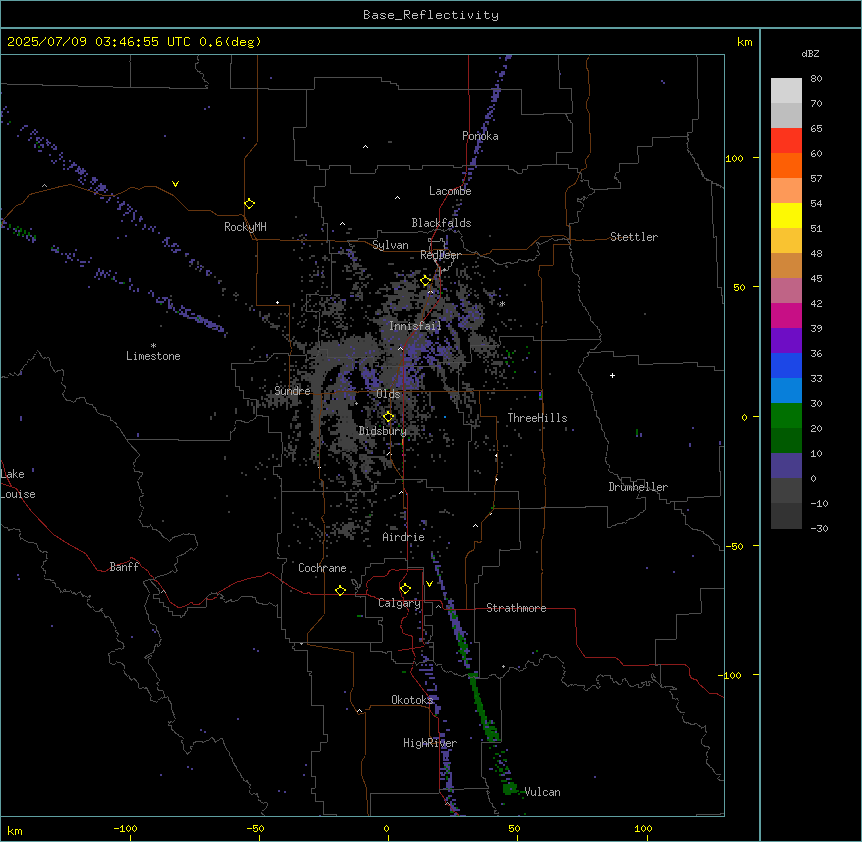
Task: Click the bright blue swatch below 36
Action: pos(786,365)
